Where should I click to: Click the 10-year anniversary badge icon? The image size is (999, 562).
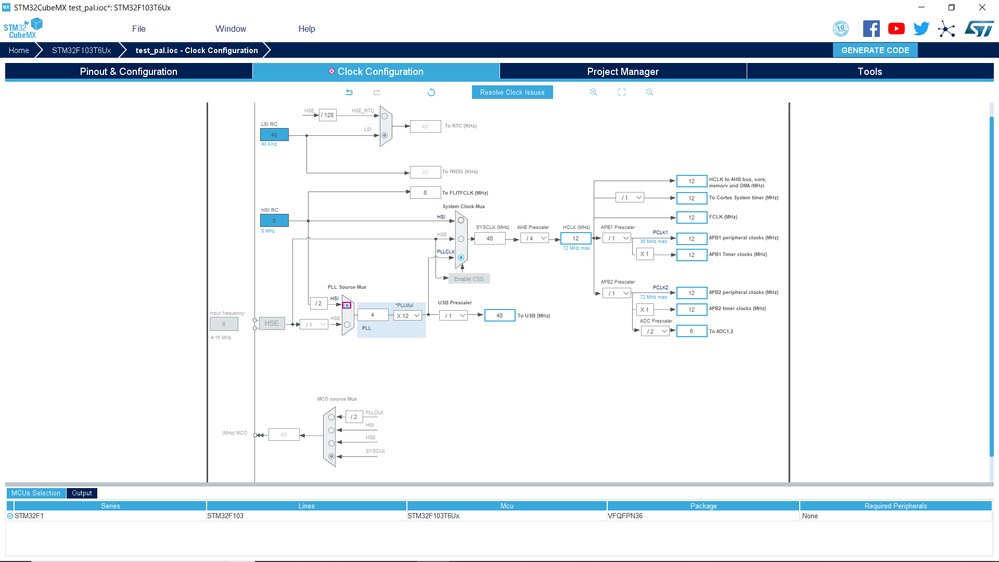pyautogui.click(x=841, y=29)
